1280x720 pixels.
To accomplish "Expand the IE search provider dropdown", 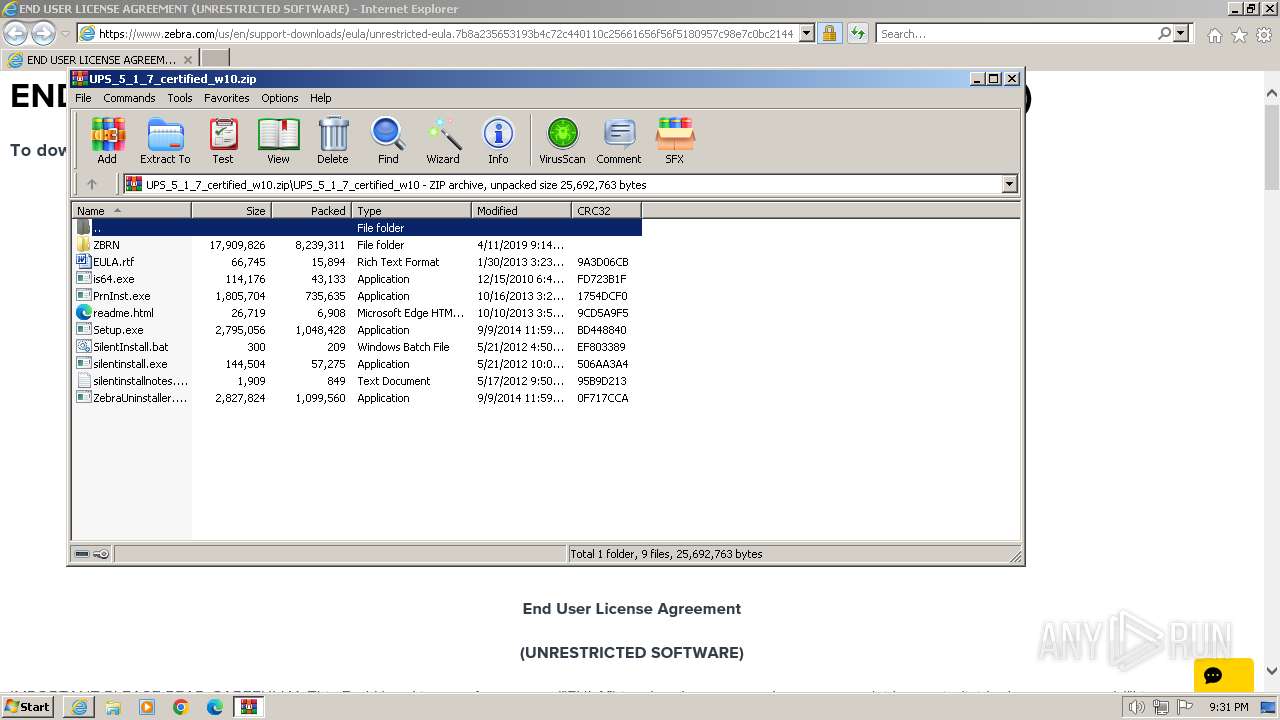I will point(1181,33).
